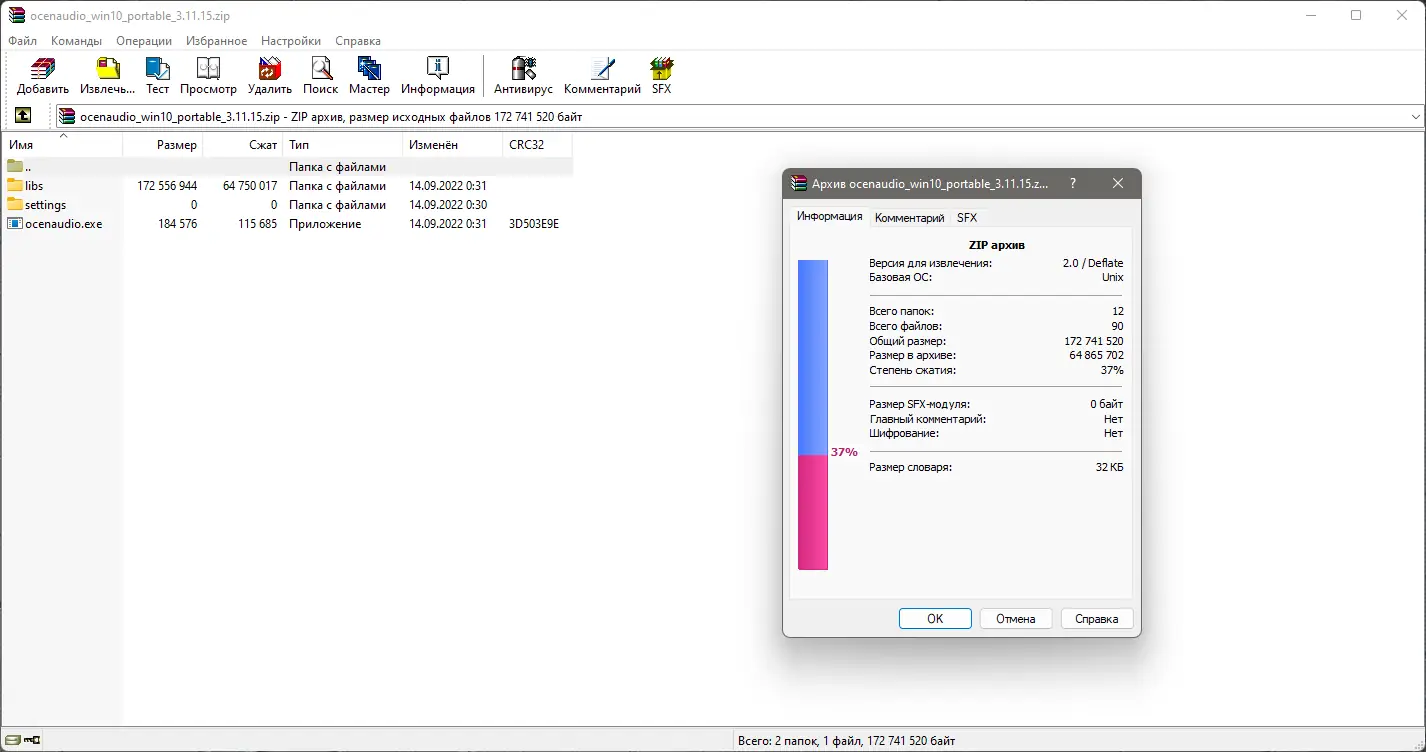The height and width of the screenshot is (752, 1426).
Task: Open the Комментарий toolbar tool
Action: pyautogui.click(x=602, y=69)
